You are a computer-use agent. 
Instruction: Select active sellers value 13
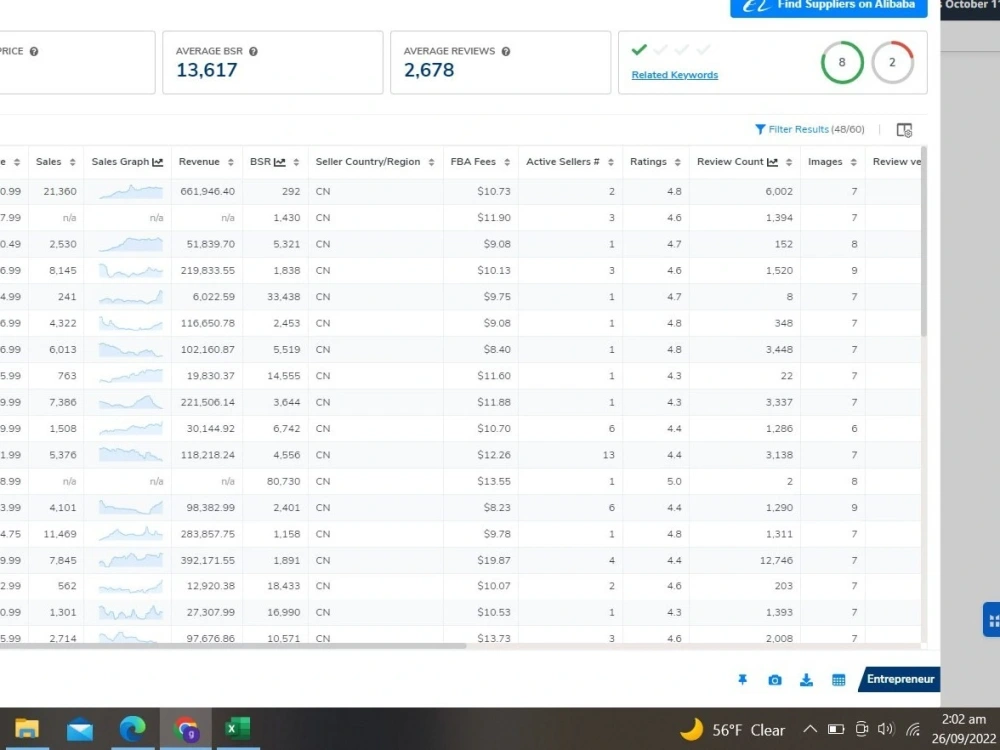(608, 455)
